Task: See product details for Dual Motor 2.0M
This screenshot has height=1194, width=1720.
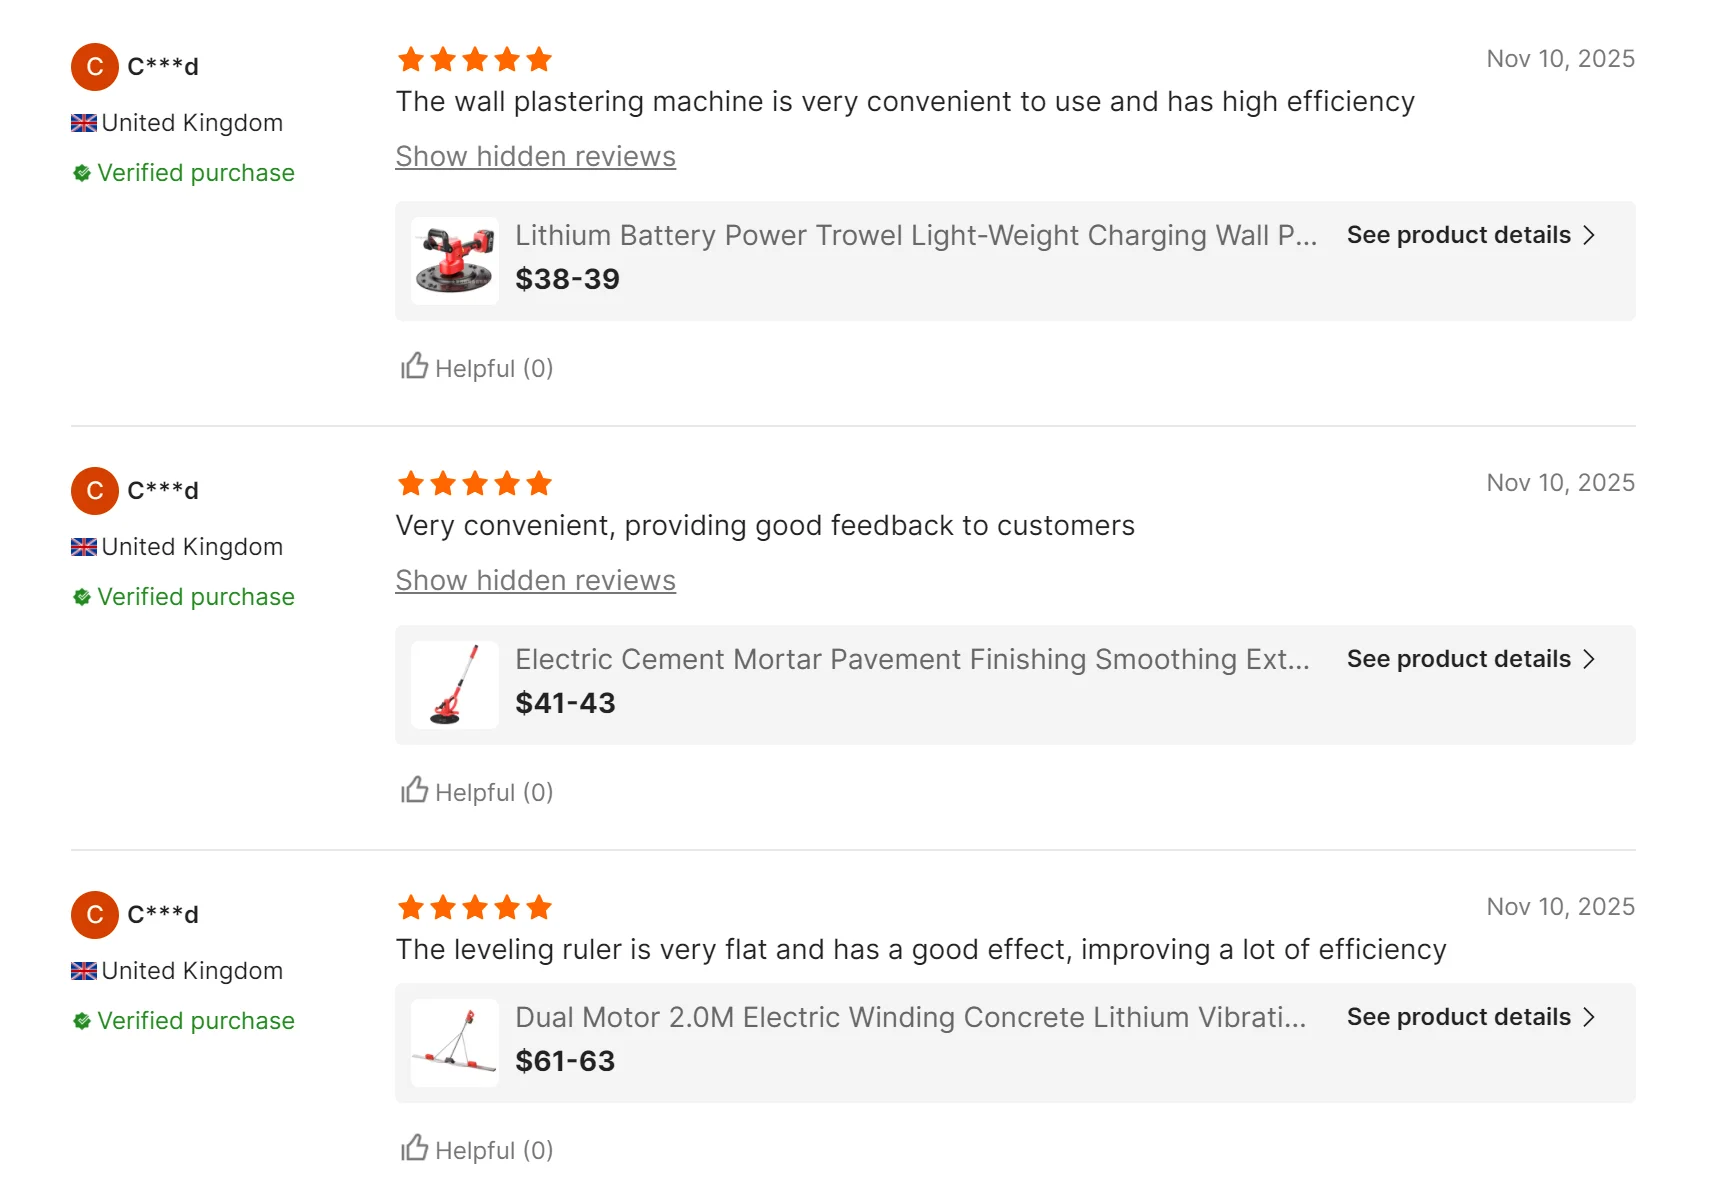Action: click(1470, 1017)
